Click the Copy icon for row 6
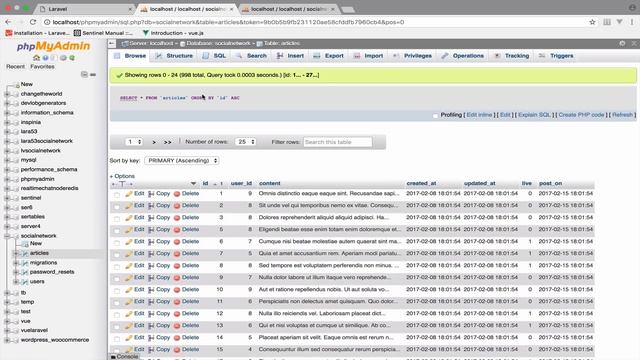 click(151, 242)
